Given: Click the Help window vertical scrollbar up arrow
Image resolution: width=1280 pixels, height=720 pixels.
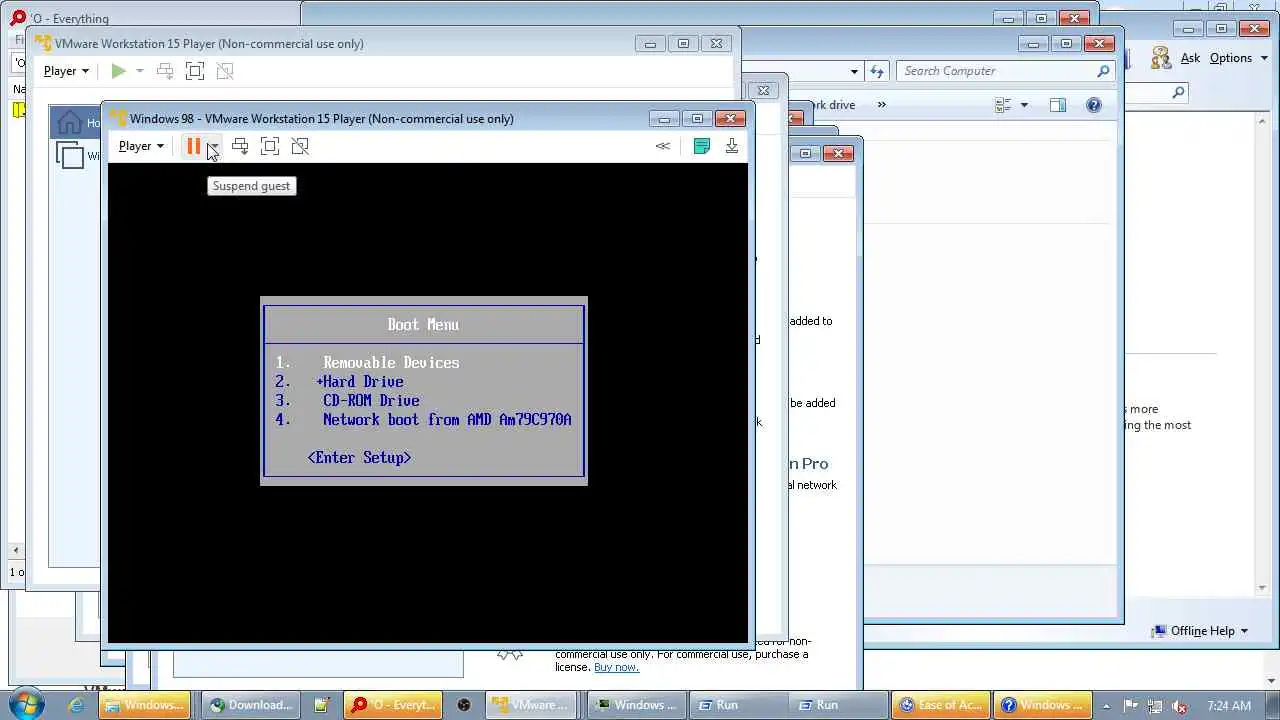Looking at the screenshot, I should tap(1262, 122).
